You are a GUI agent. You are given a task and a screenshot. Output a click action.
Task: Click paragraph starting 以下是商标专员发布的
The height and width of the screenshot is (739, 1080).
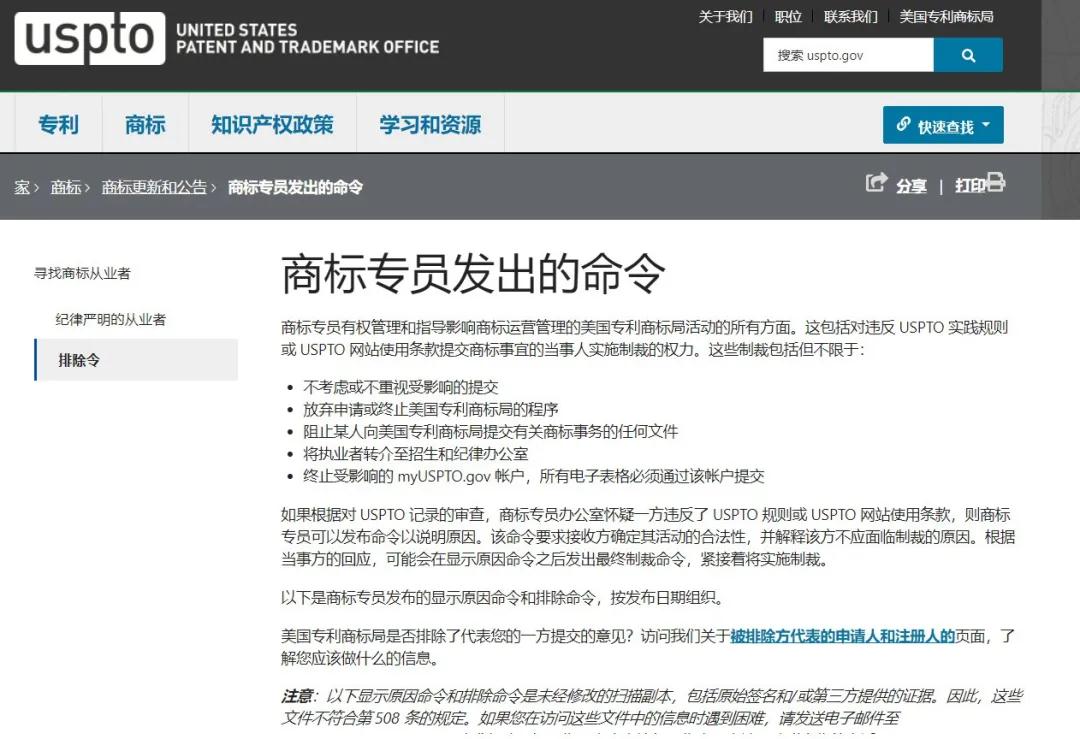click(504, 597)
